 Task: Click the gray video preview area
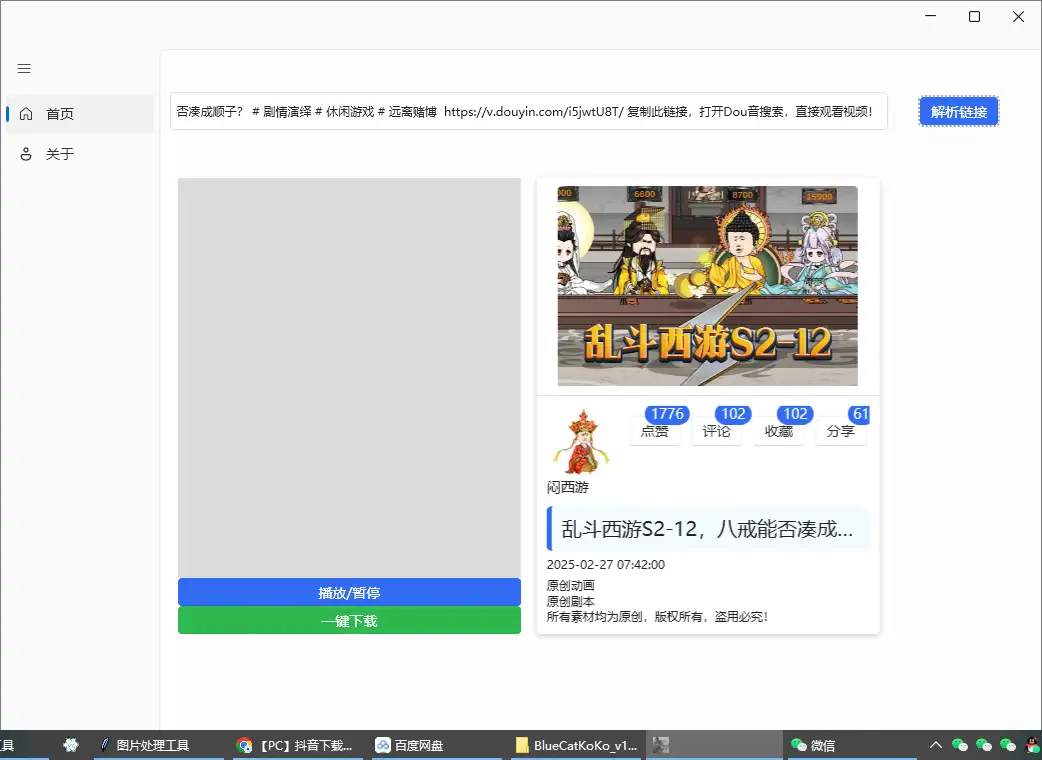pyautogui.click(x=349, y=377)
